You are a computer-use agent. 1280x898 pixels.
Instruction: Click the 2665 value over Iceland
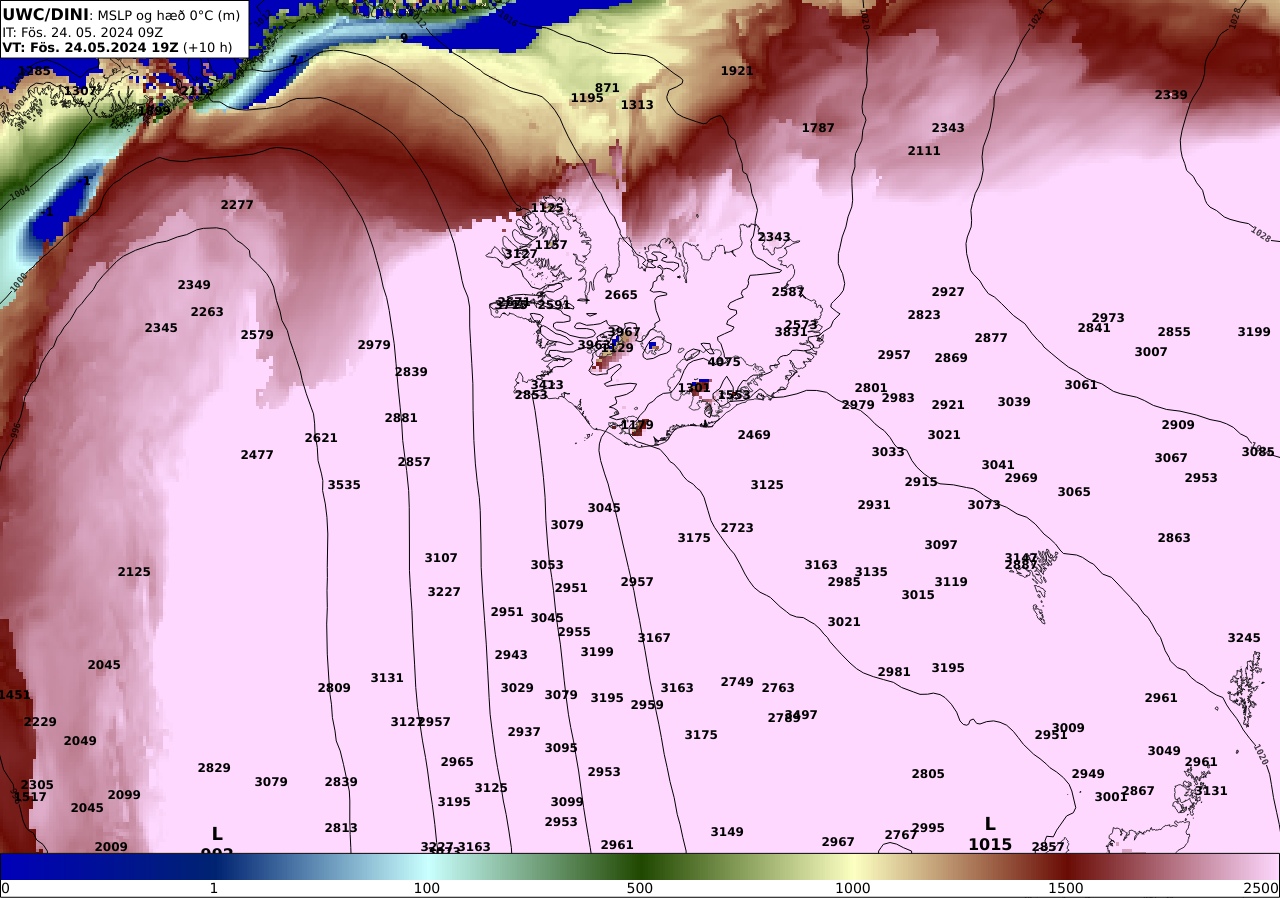coord(621,295)
